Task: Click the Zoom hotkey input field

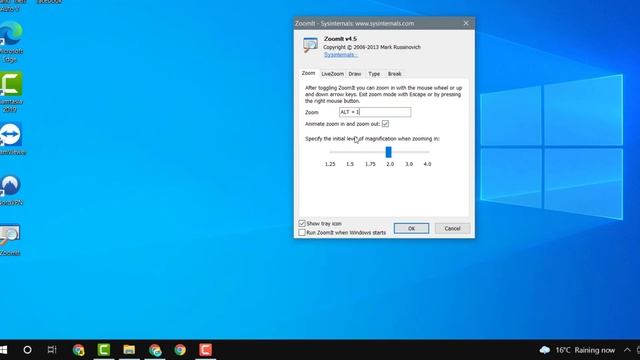Action: 375,112
